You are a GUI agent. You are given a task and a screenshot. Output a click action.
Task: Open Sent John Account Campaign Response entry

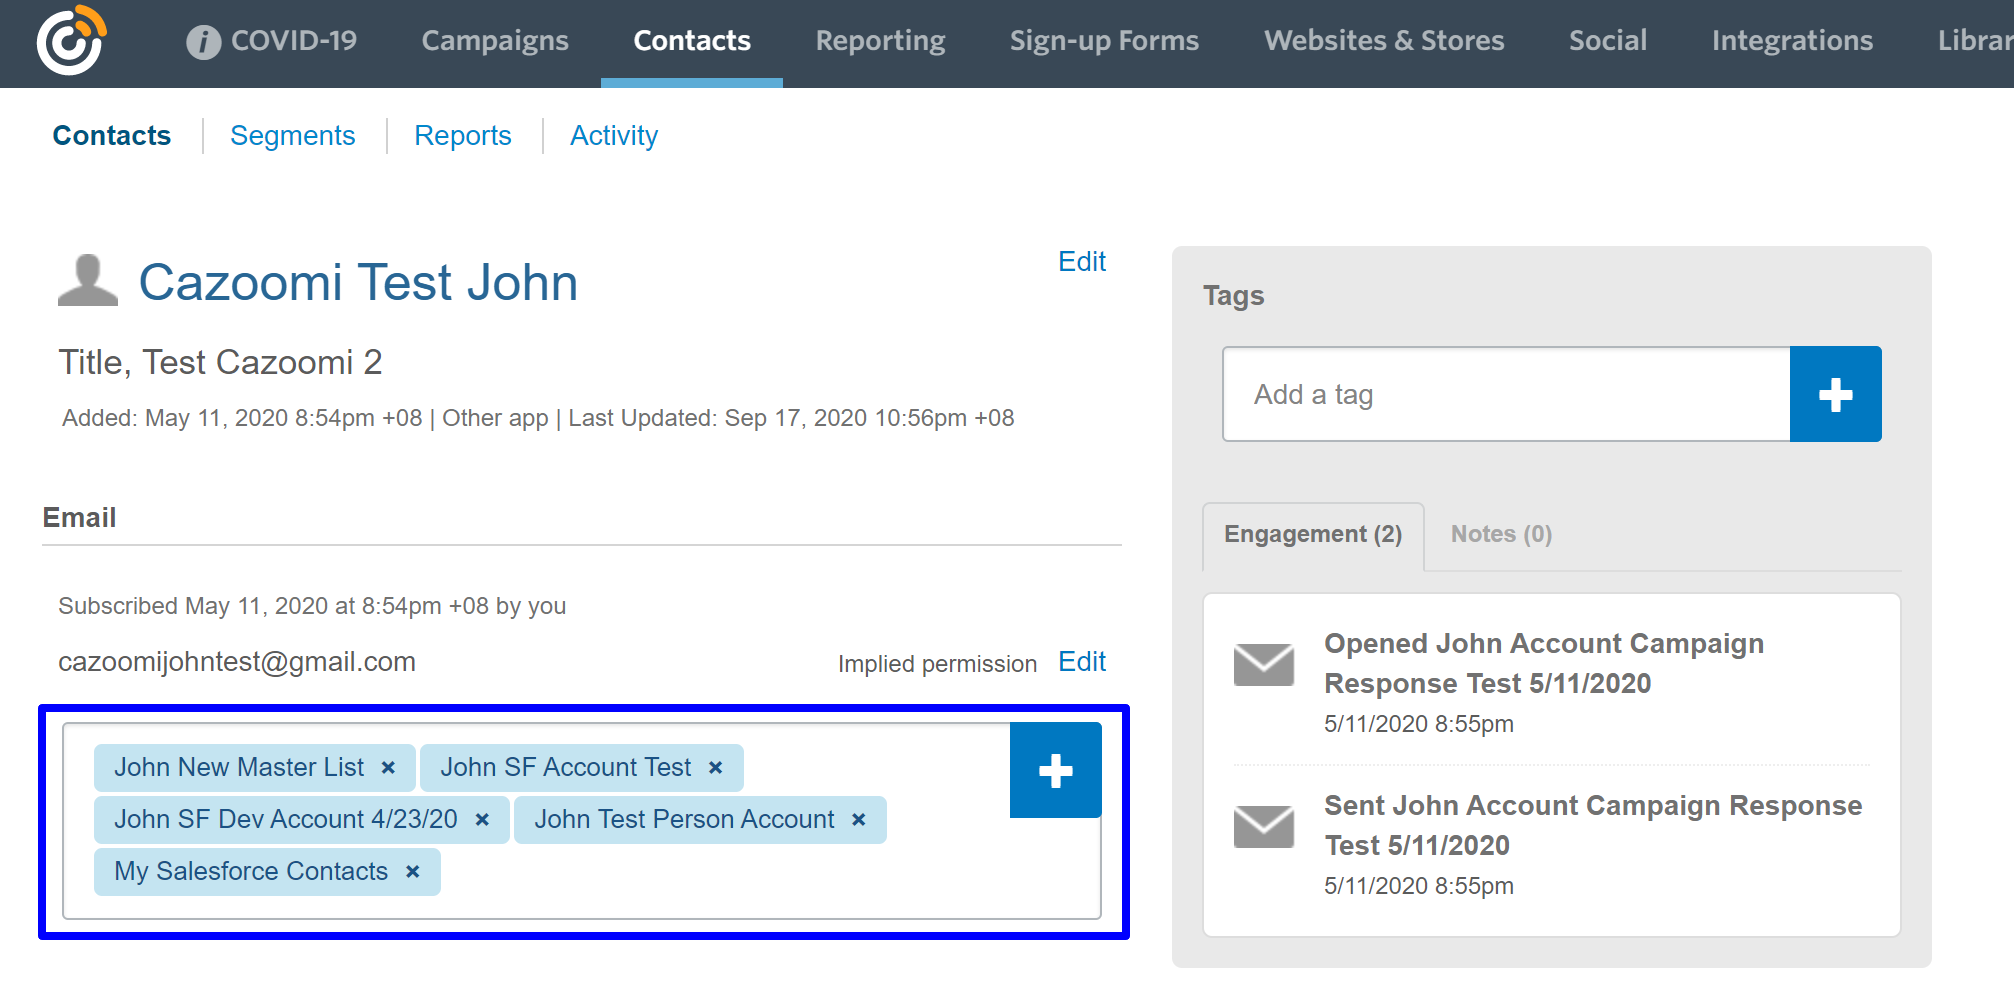1593,826
